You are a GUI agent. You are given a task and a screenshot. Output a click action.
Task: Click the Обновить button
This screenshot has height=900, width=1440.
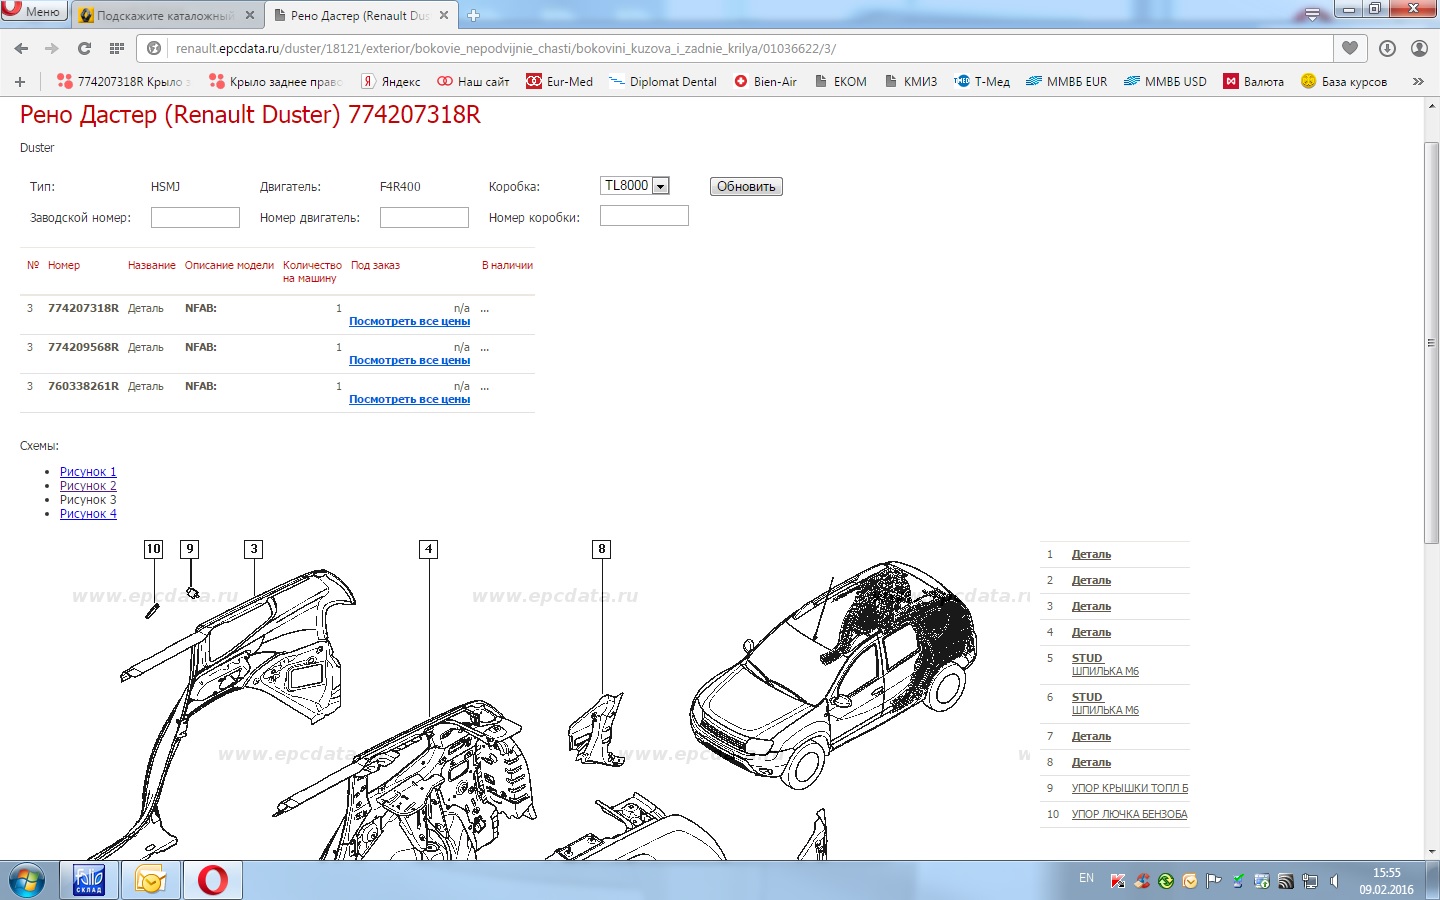click(x=746, y=187)
